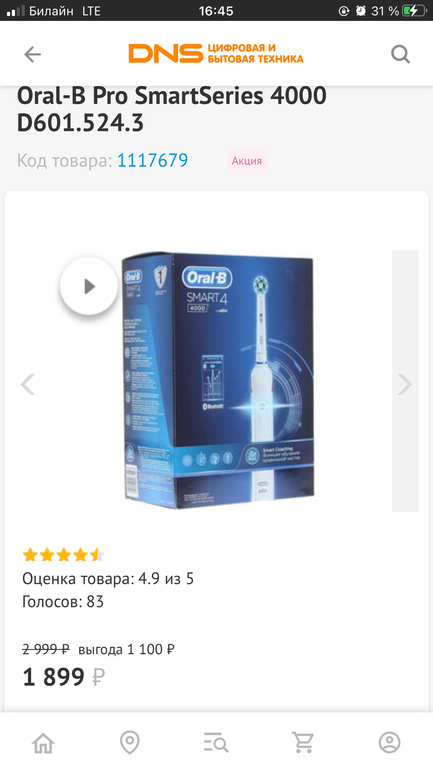Image resolution: width=433 pixels, height=770 pixels.
Task: Tap the battery indicator in status bar
Action: (412, 11)
